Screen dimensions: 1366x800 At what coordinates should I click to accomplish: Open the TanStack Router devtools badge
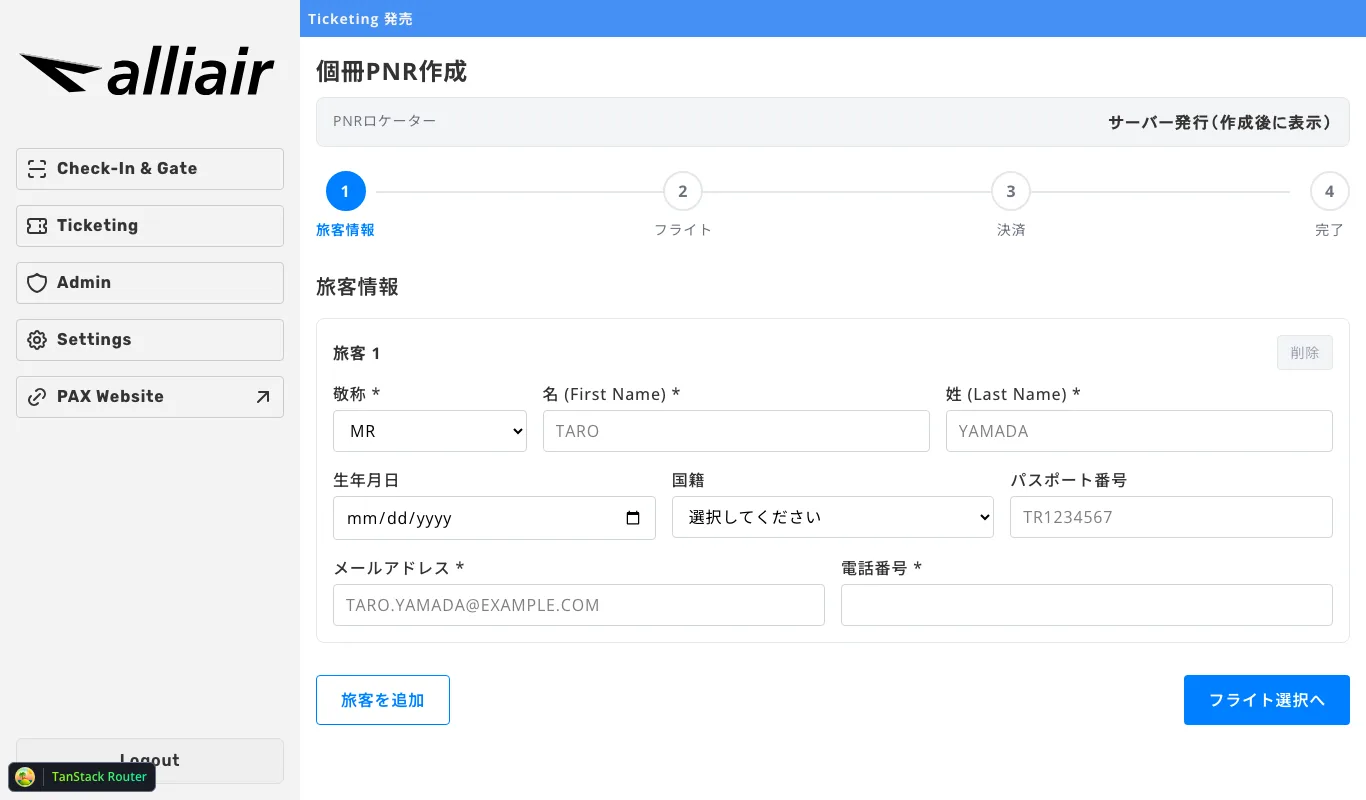pos(82,777)
